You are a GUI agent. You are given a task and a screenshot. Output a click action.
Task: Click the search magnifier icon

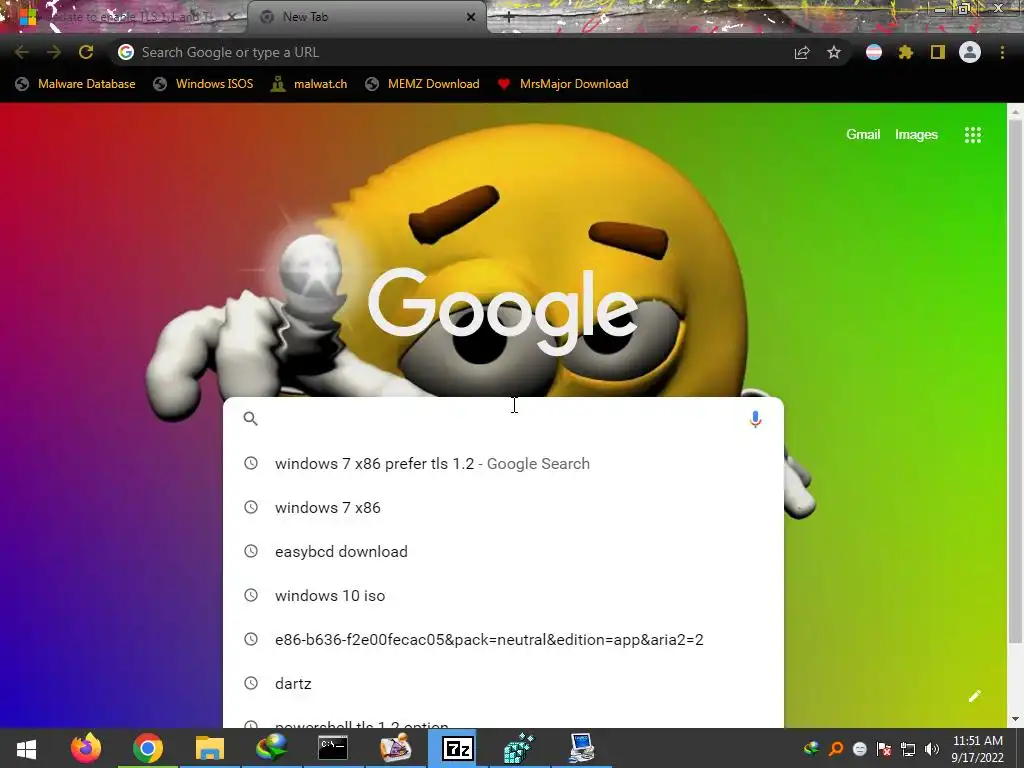pos(251,419)
